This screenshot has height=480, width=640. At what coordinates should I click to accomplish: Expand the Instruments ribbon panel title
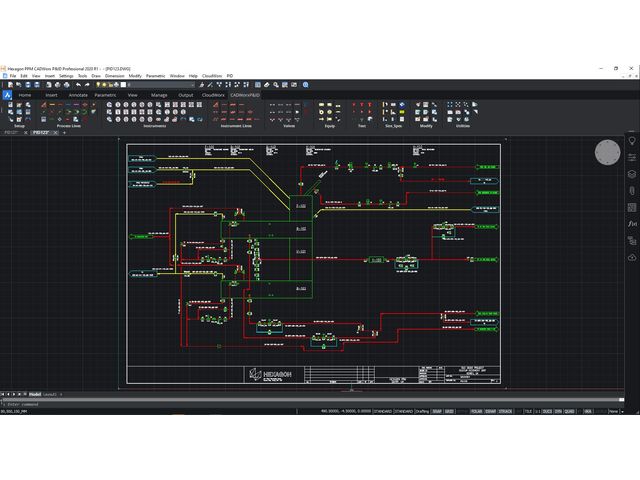pos(154,126)
